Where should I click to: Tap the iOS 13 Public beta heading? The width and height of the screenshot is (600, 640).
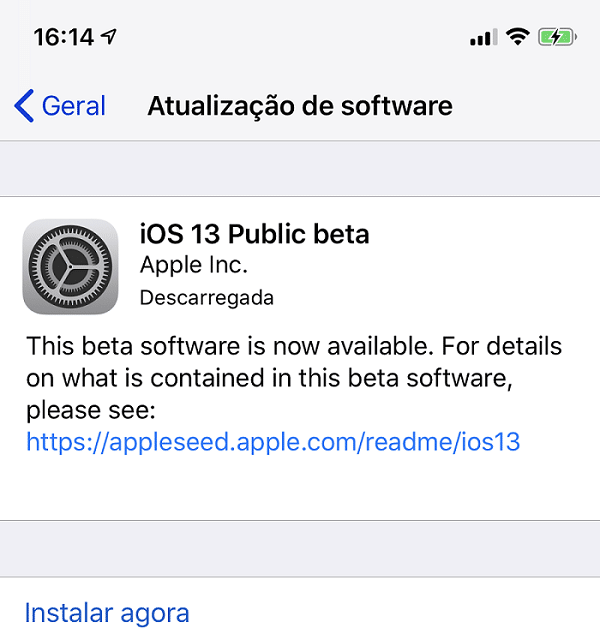(x=254, y=234)
